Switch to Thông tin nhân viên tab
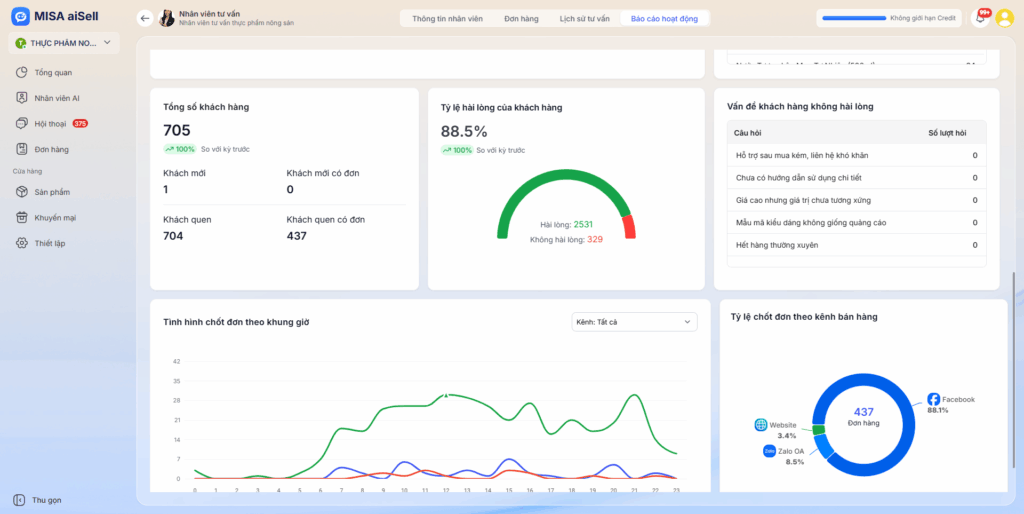1024x514 pixels. click(x=445, y=18)
